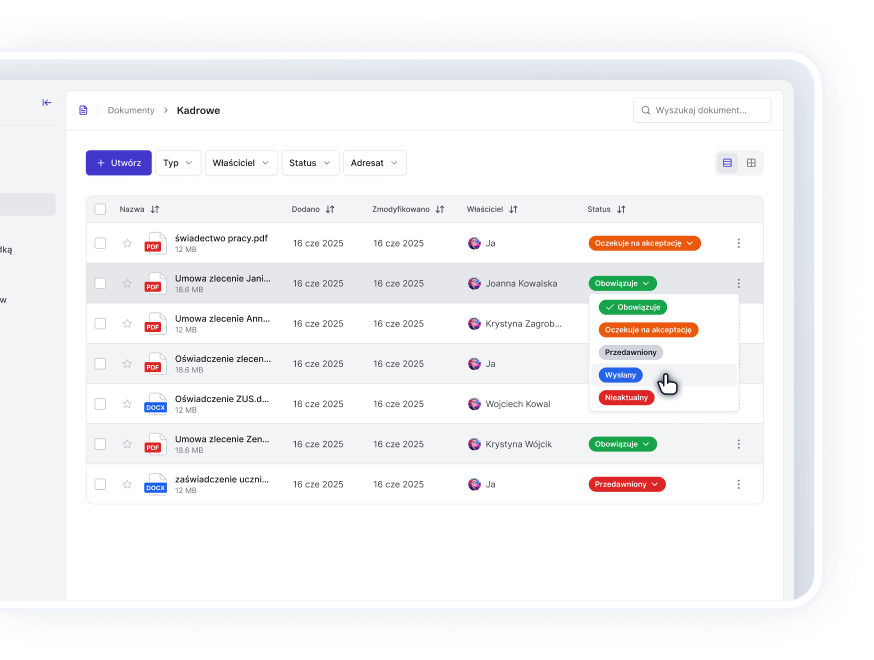Select checkbox for Oświadczenie ZUS row
Viewport: 874px width, 660px height.
pos(100,404)
